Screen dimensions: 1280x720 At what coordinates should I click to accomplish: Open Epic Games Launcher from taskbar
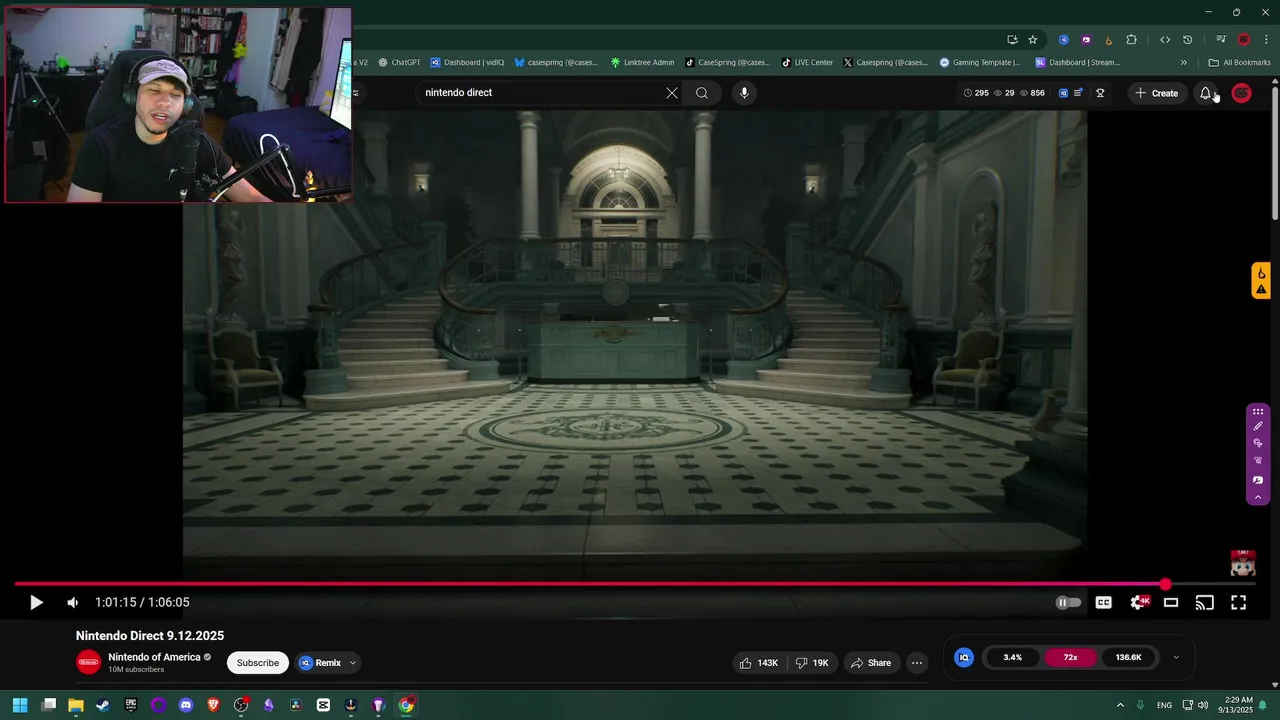coord(130,705)
